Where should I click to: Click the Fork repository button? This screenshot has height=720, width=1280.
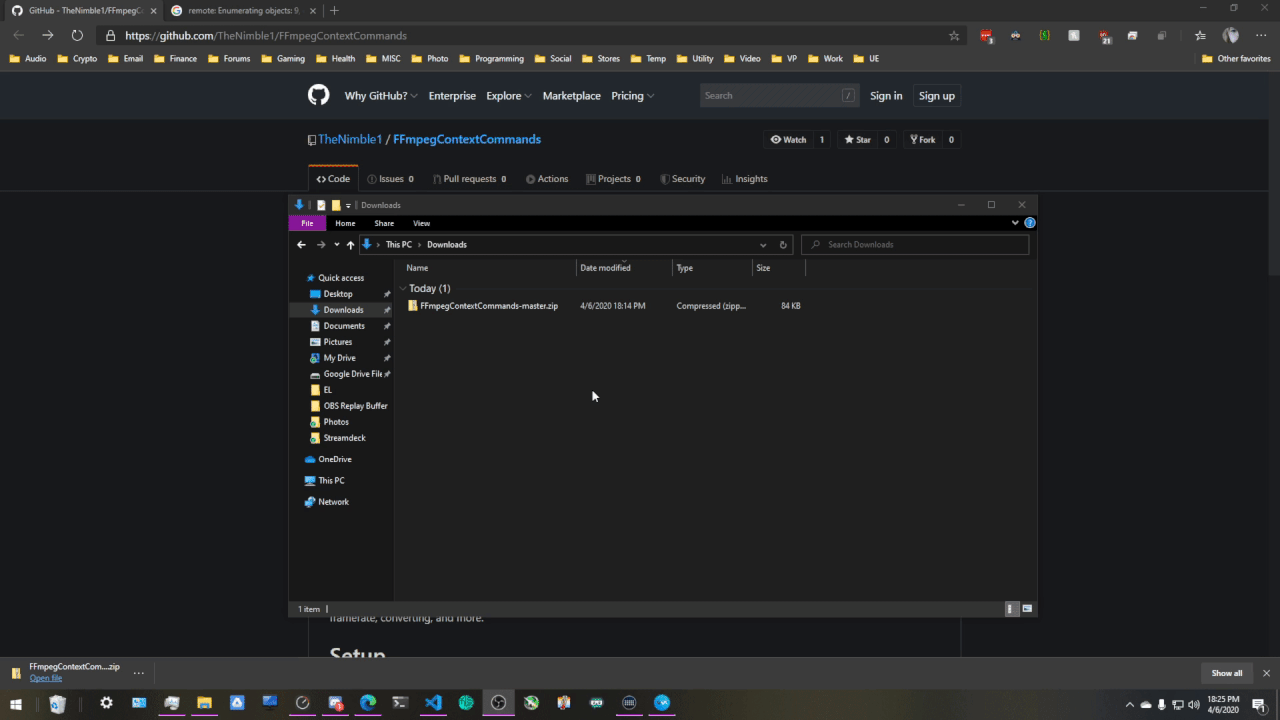[922, 140]
